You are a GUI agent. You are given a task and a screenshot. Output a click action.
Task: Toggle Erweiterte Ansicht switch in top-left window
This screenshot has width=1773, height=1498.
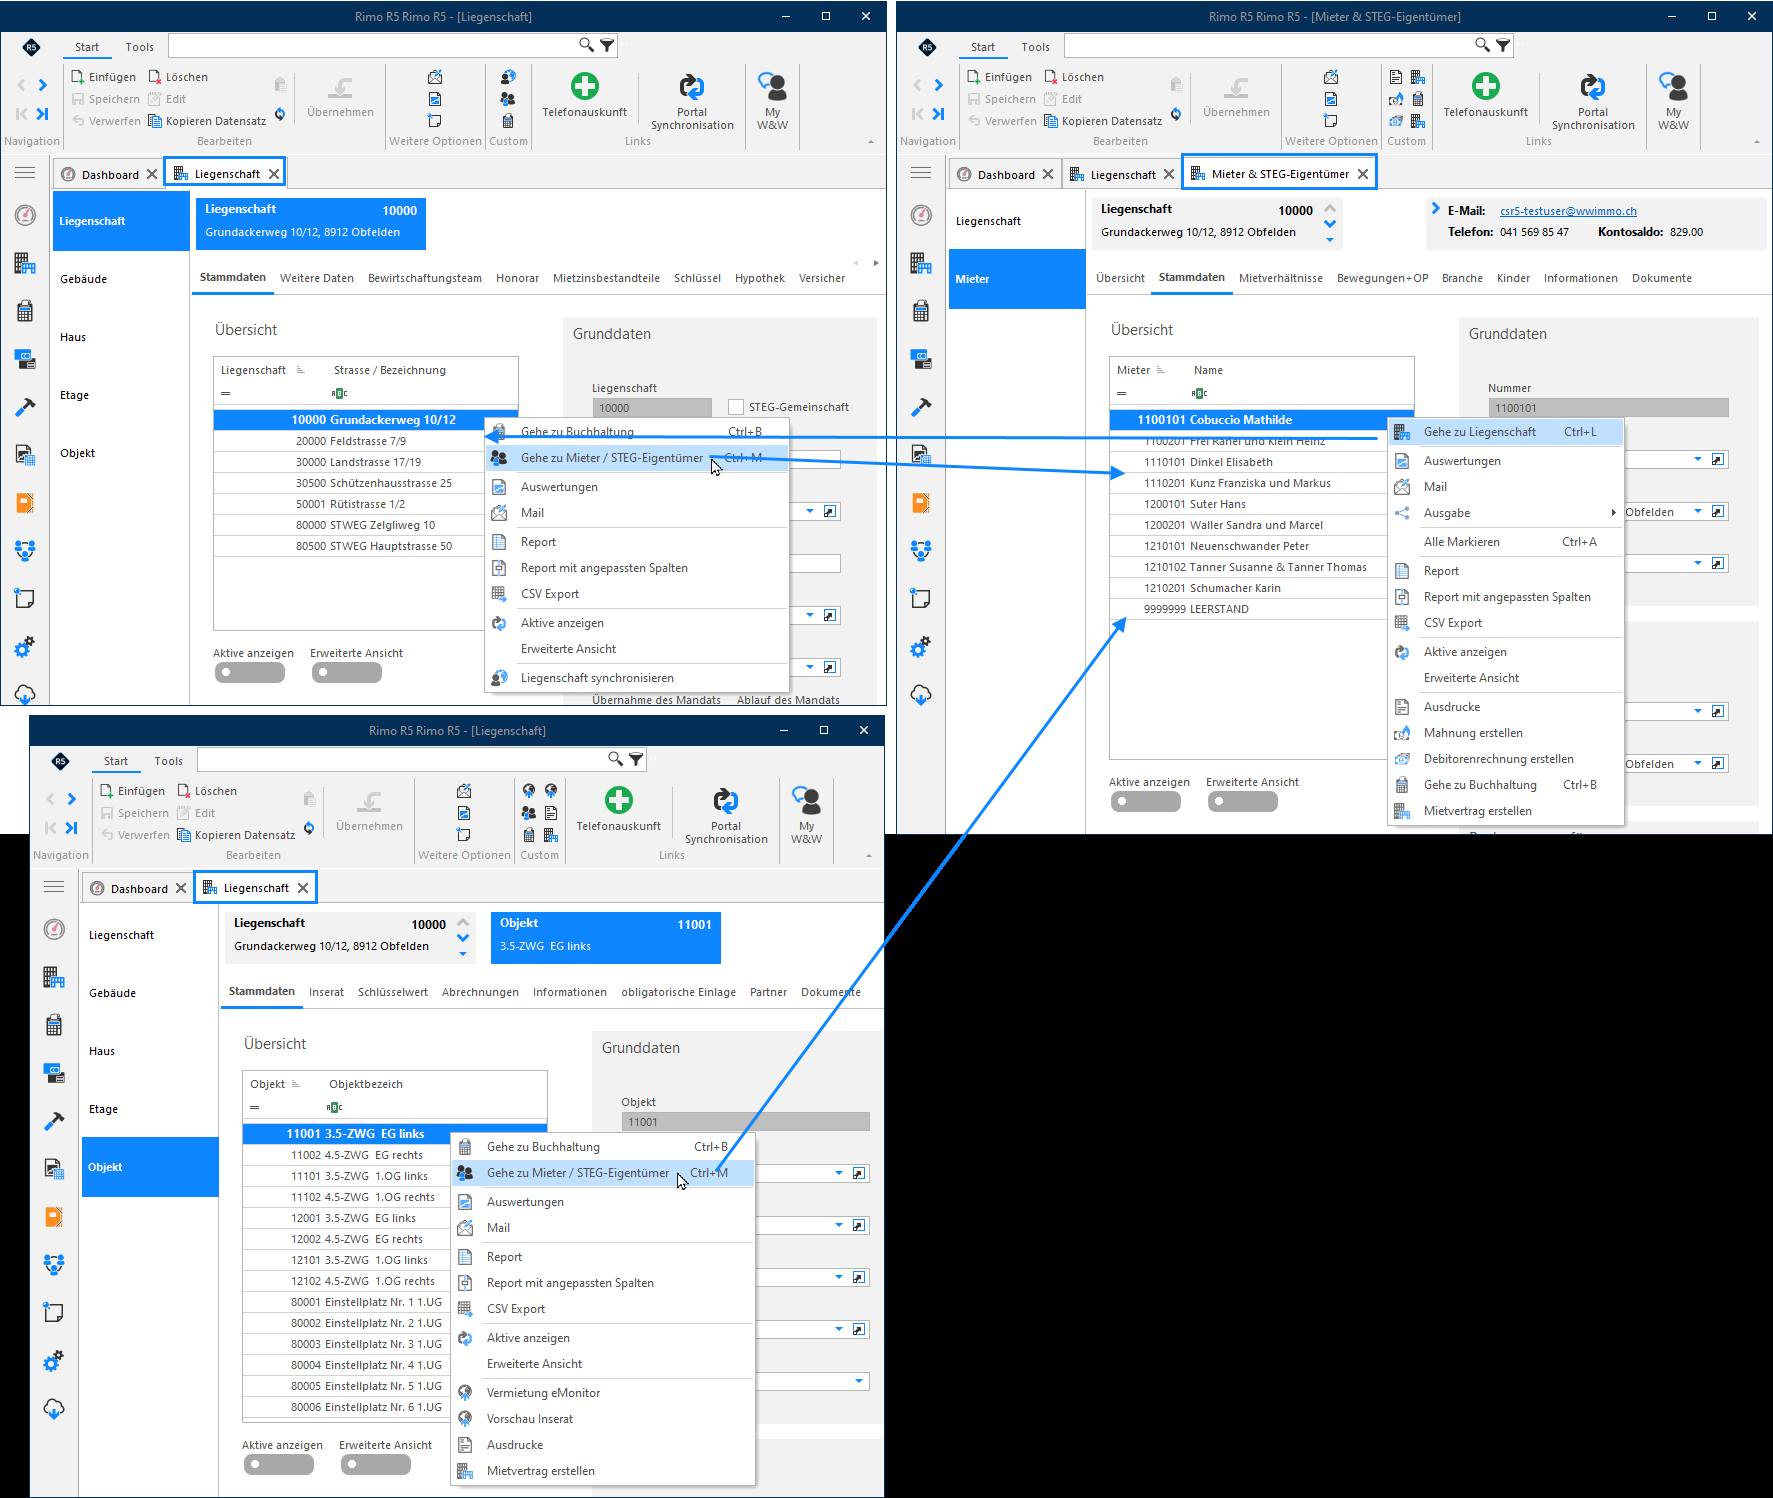tap(347, 673)
